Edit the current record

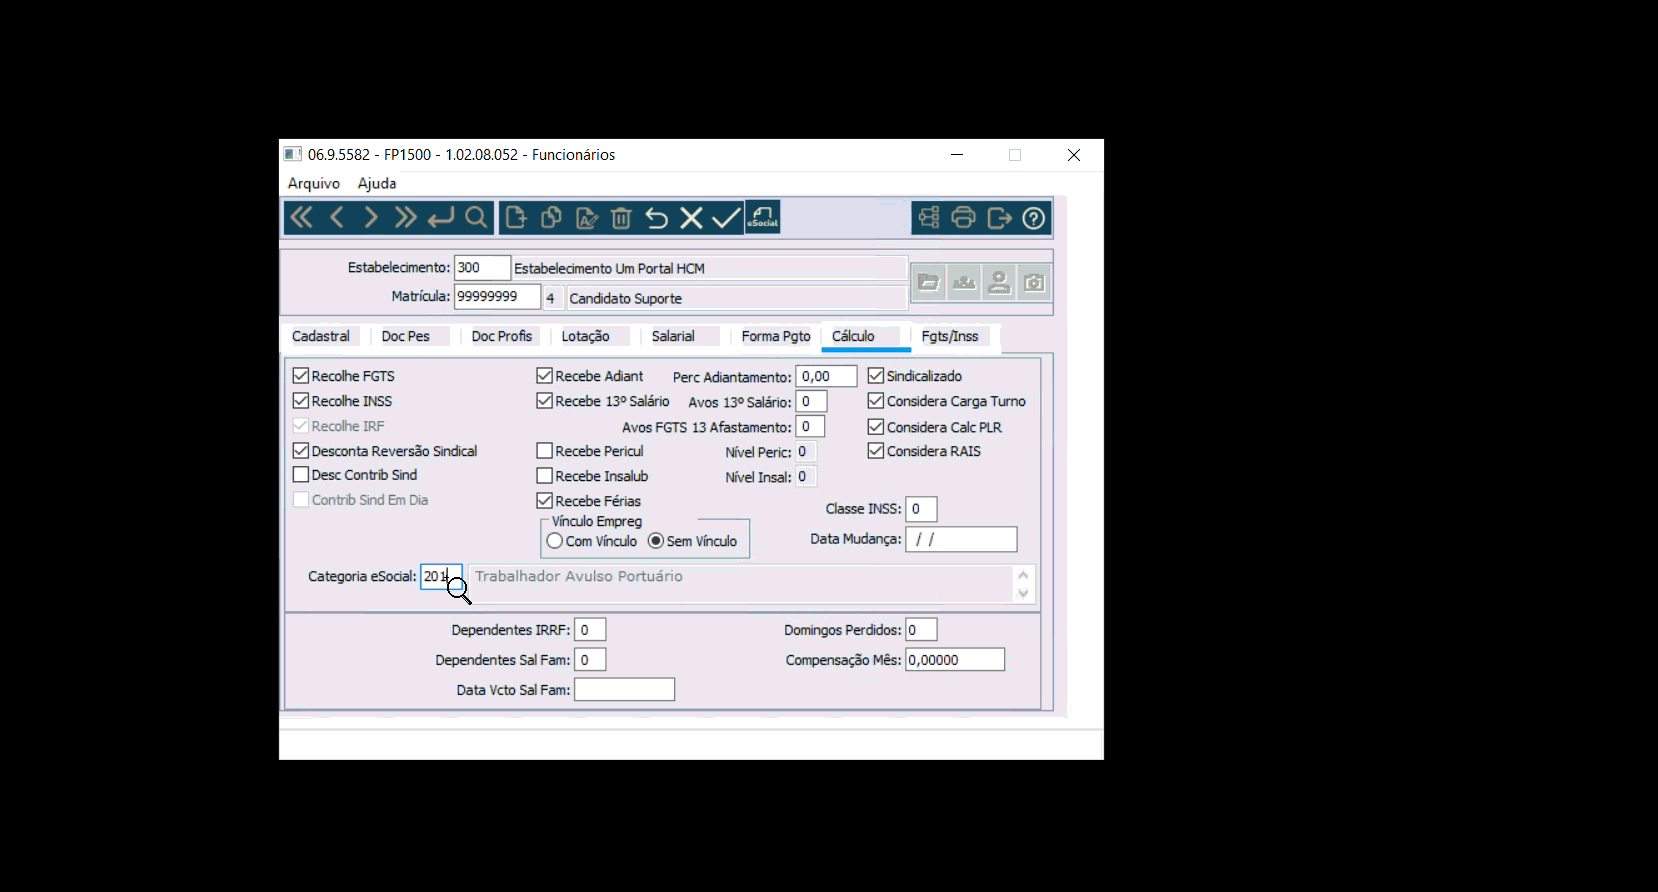(x=587, y=218)
